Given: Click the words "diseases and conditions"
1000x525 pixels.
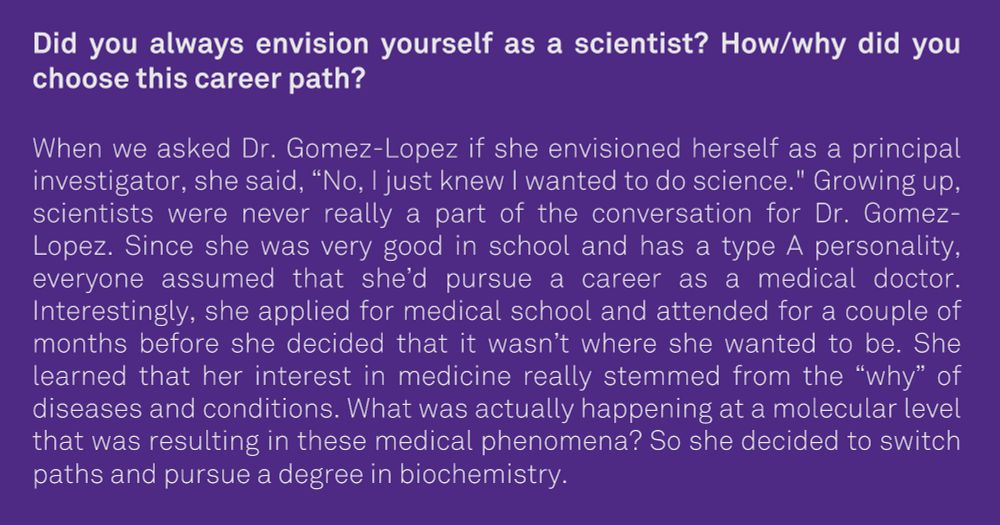Looking at the screenshot, I should point(186,409).
